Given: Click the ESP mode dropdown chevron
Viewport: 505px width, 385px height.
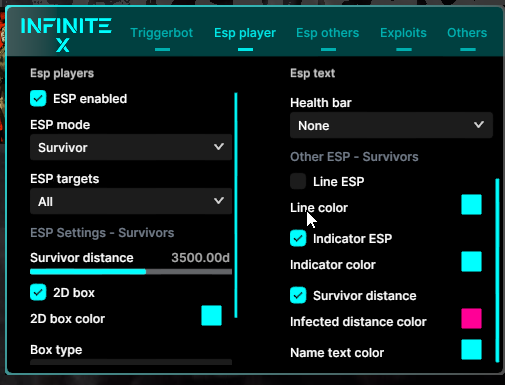Looking at the screenshot, I should [x=219, y=147].
